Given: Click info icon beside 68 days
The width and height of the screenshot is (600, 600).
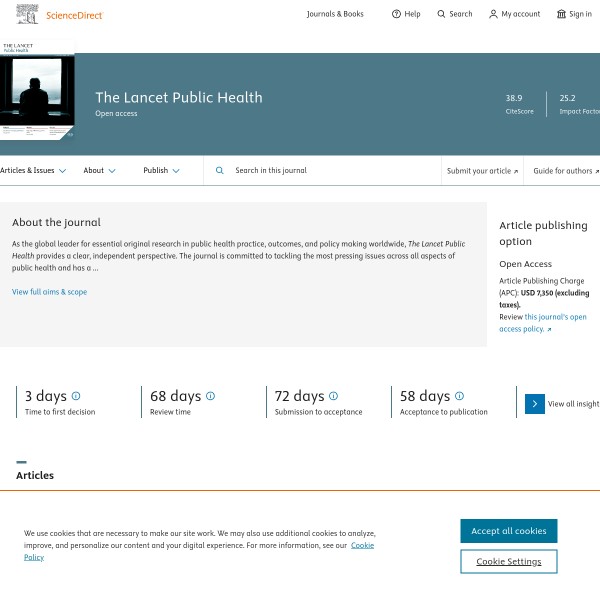Looking at the screenshot, I should 210,396.
